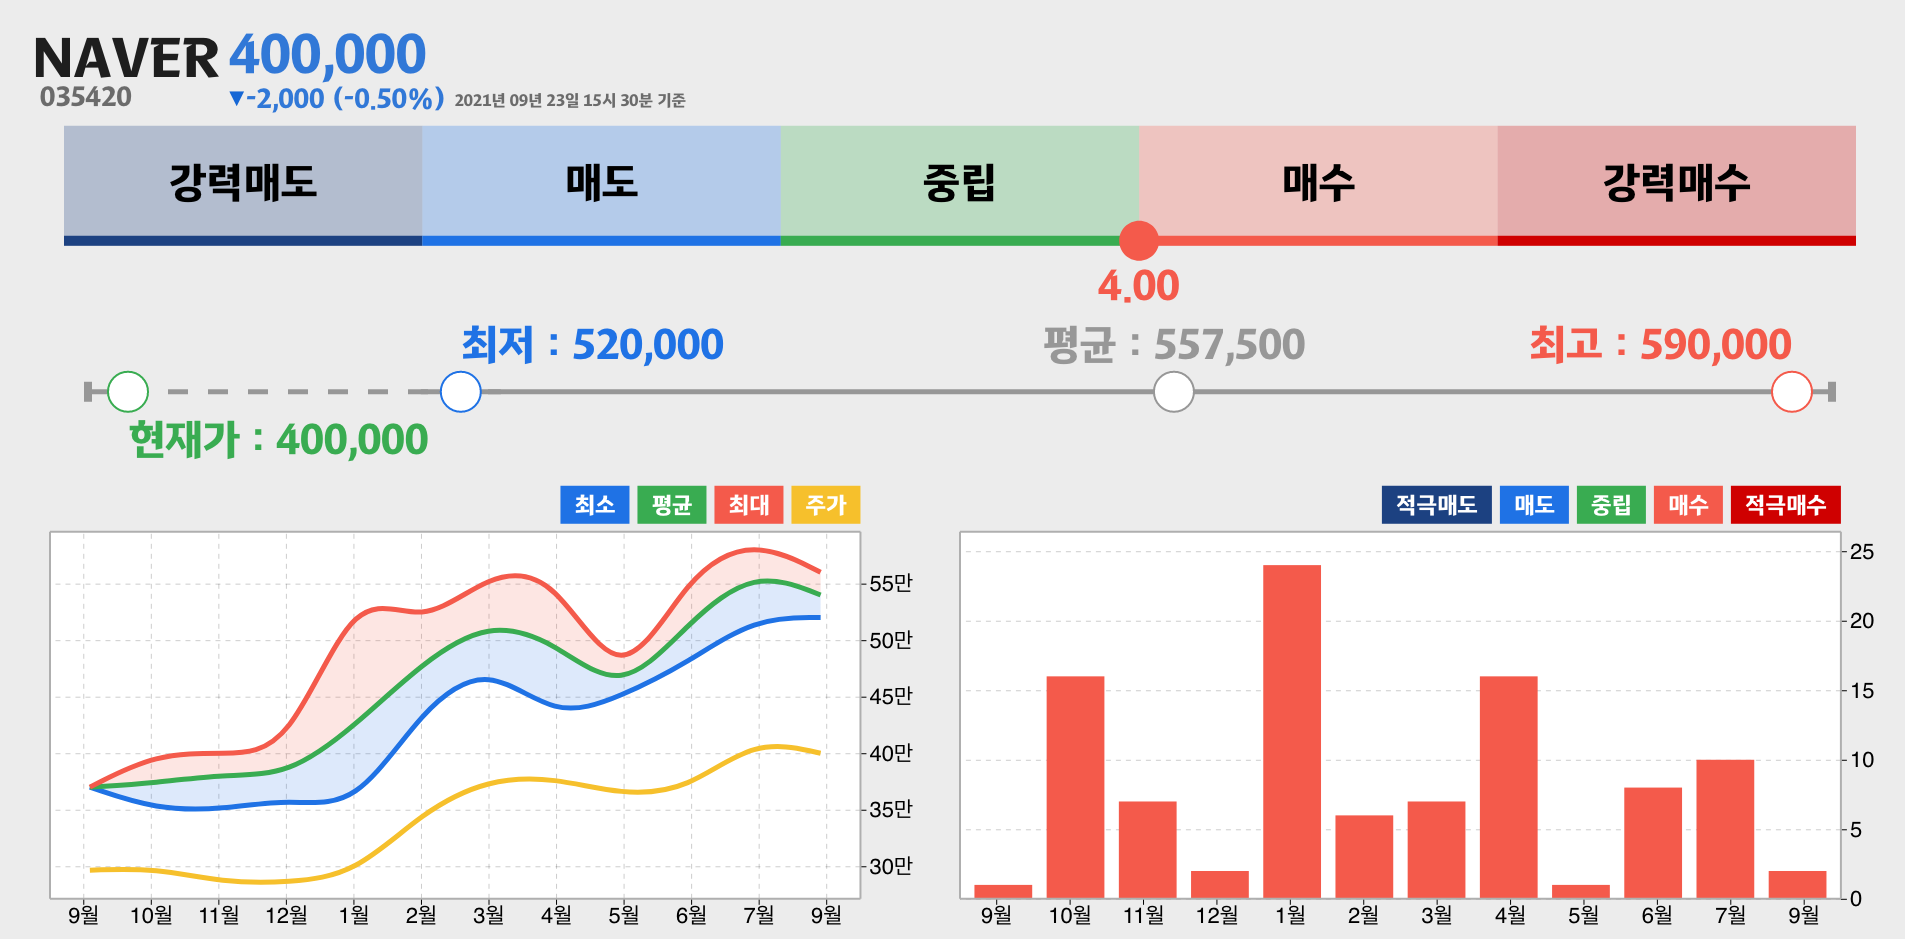Toggle the green 중립 legend in bar chart

[x=1611, y=505]
